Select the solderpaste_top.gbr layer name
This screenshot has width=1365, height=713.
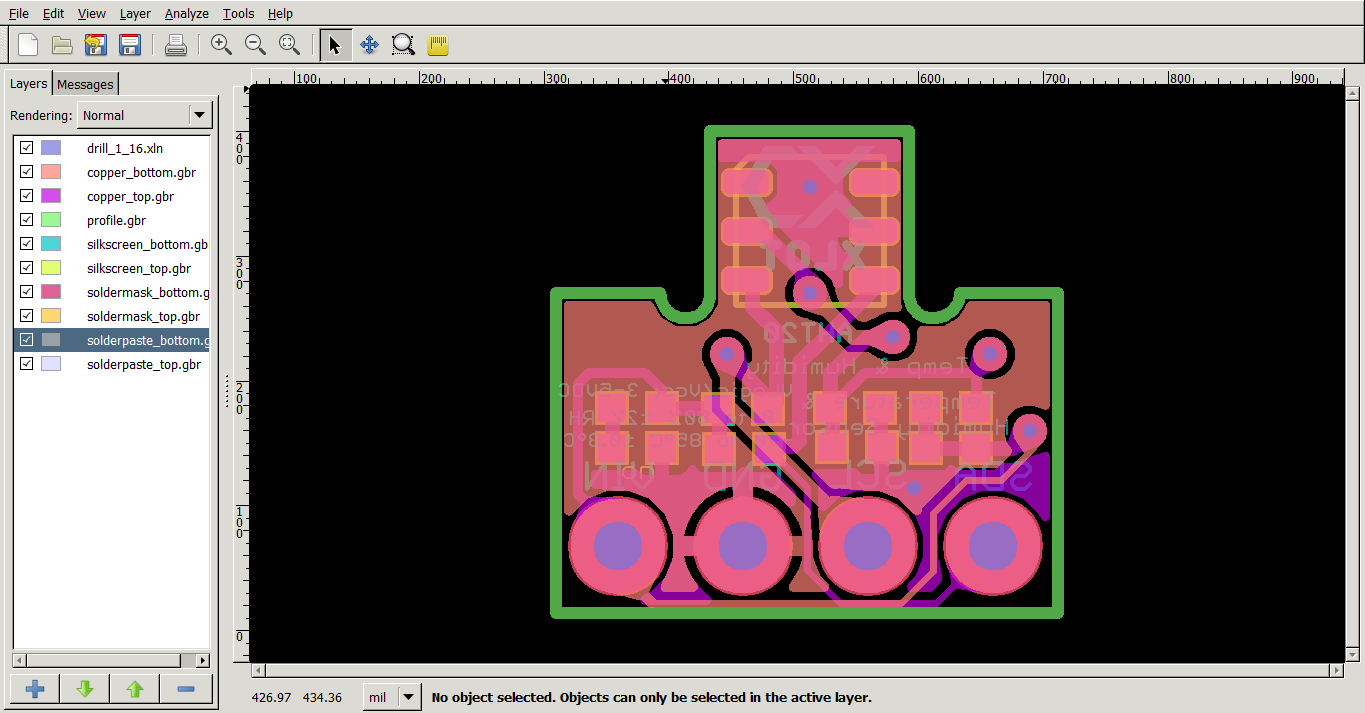point(144,364)
